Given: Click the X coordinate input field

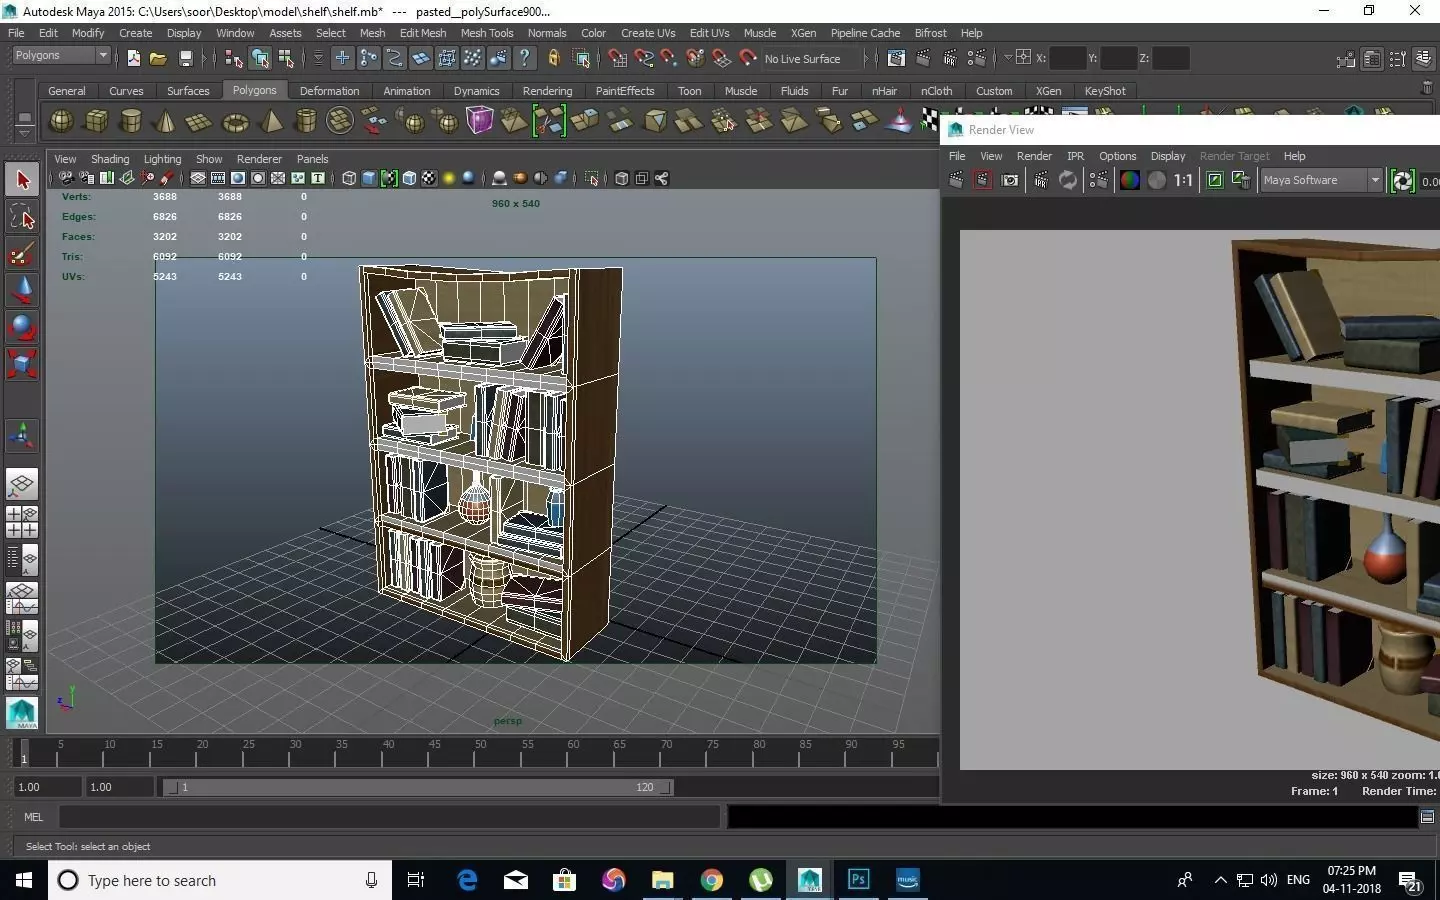Looking at the screenshot, I should pos(1068,58).
